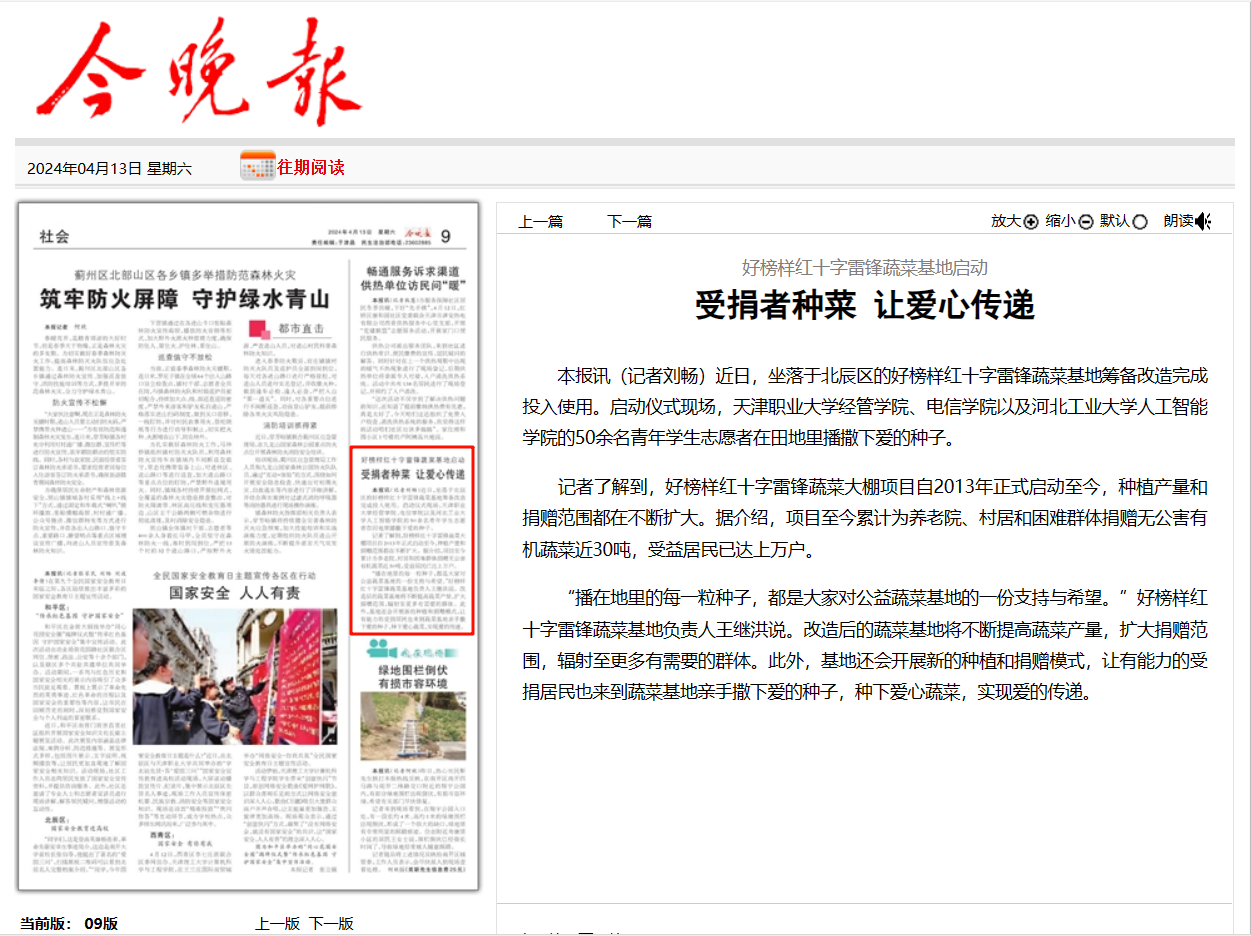This screenshot has height=936, width=1251.
Task: Click the speaker read-aloud icon
Action: coord(1203,221)
